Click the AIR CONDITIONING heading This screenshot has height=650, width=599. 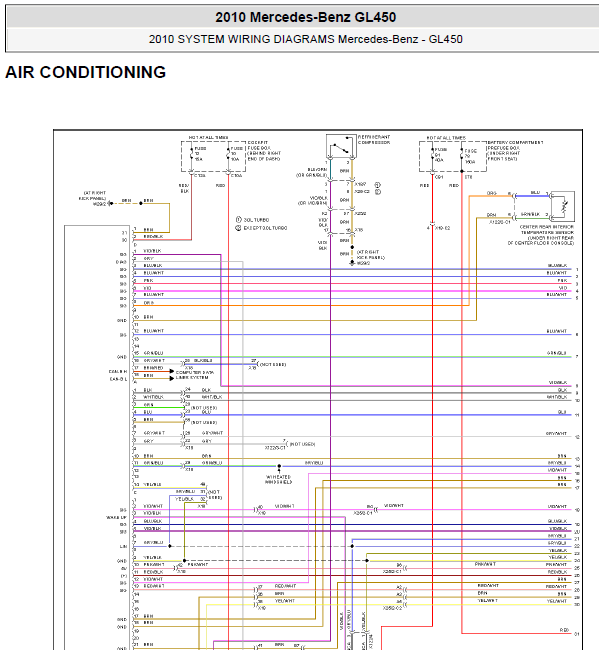pos(85,72)
